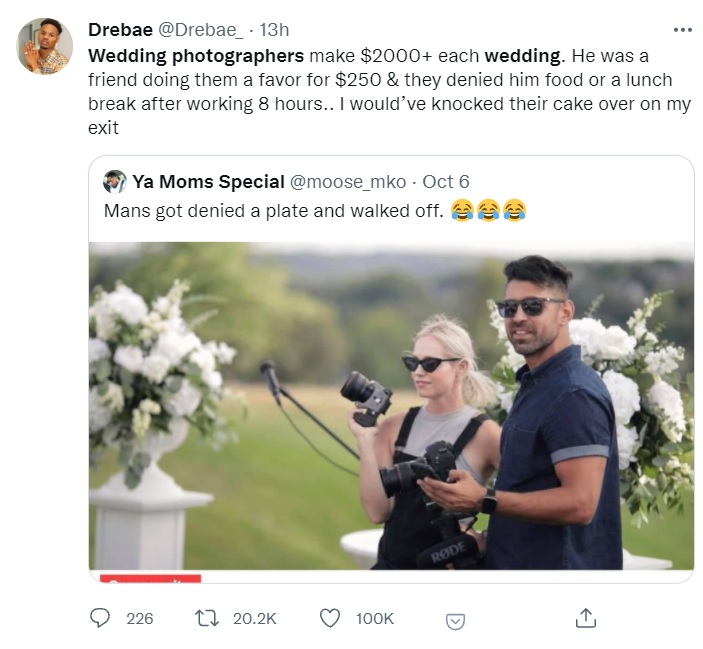The width and height of the screenshot is (703, 649).
Task: Open the Drebae display name link
Action: 119,29
